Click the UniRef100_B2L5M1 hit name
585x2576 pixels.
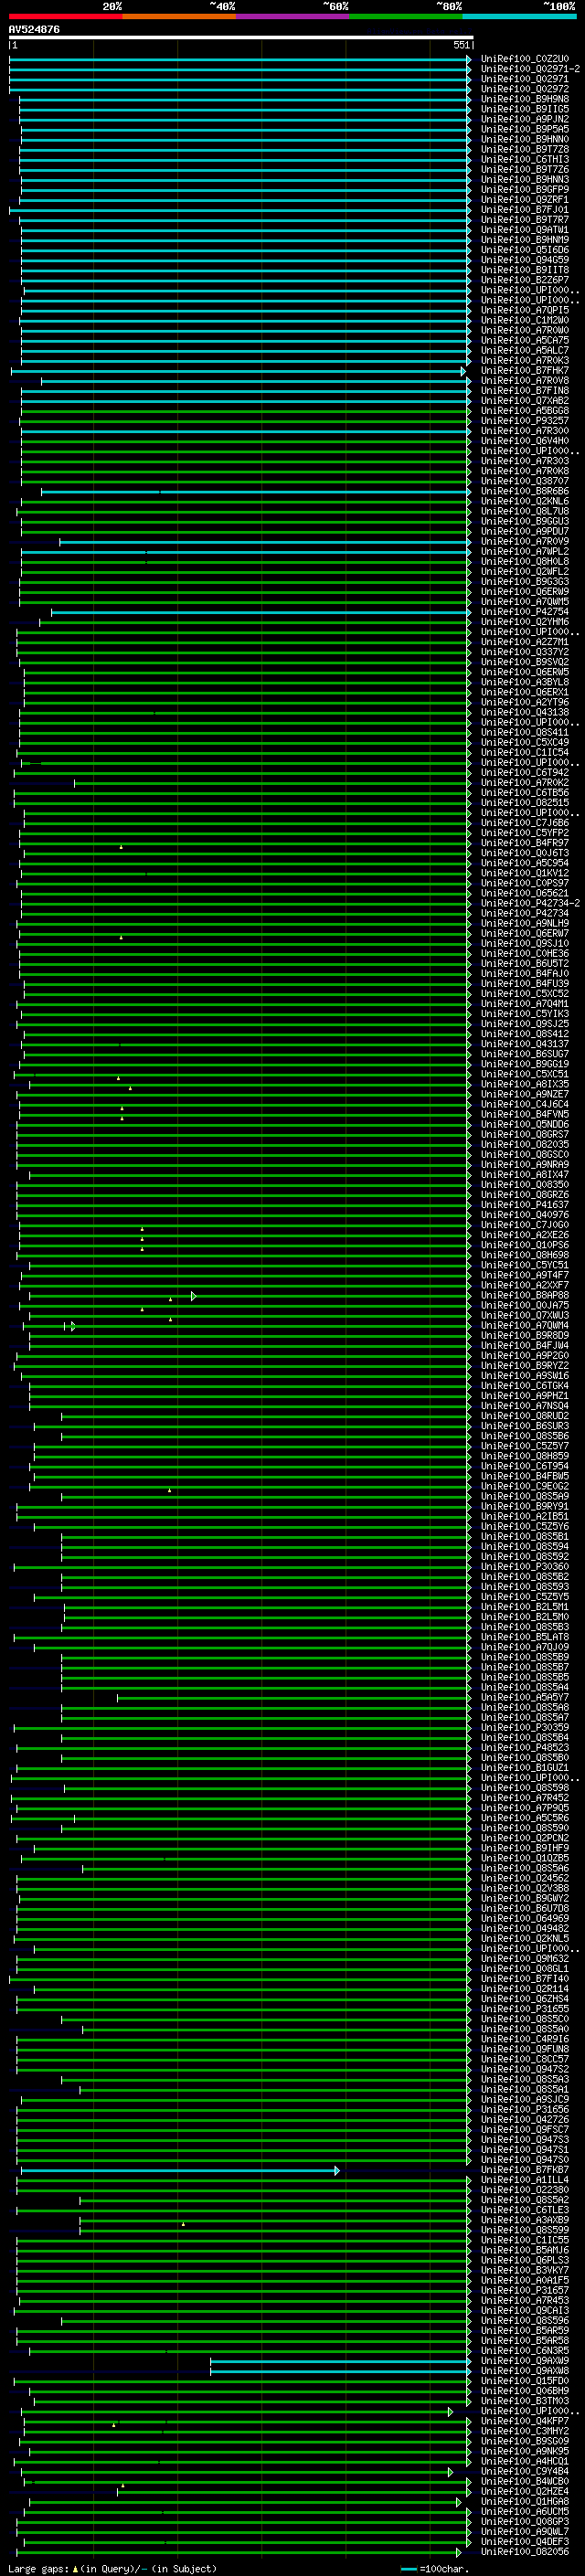pyautogui.click(x=524, y=1607)
